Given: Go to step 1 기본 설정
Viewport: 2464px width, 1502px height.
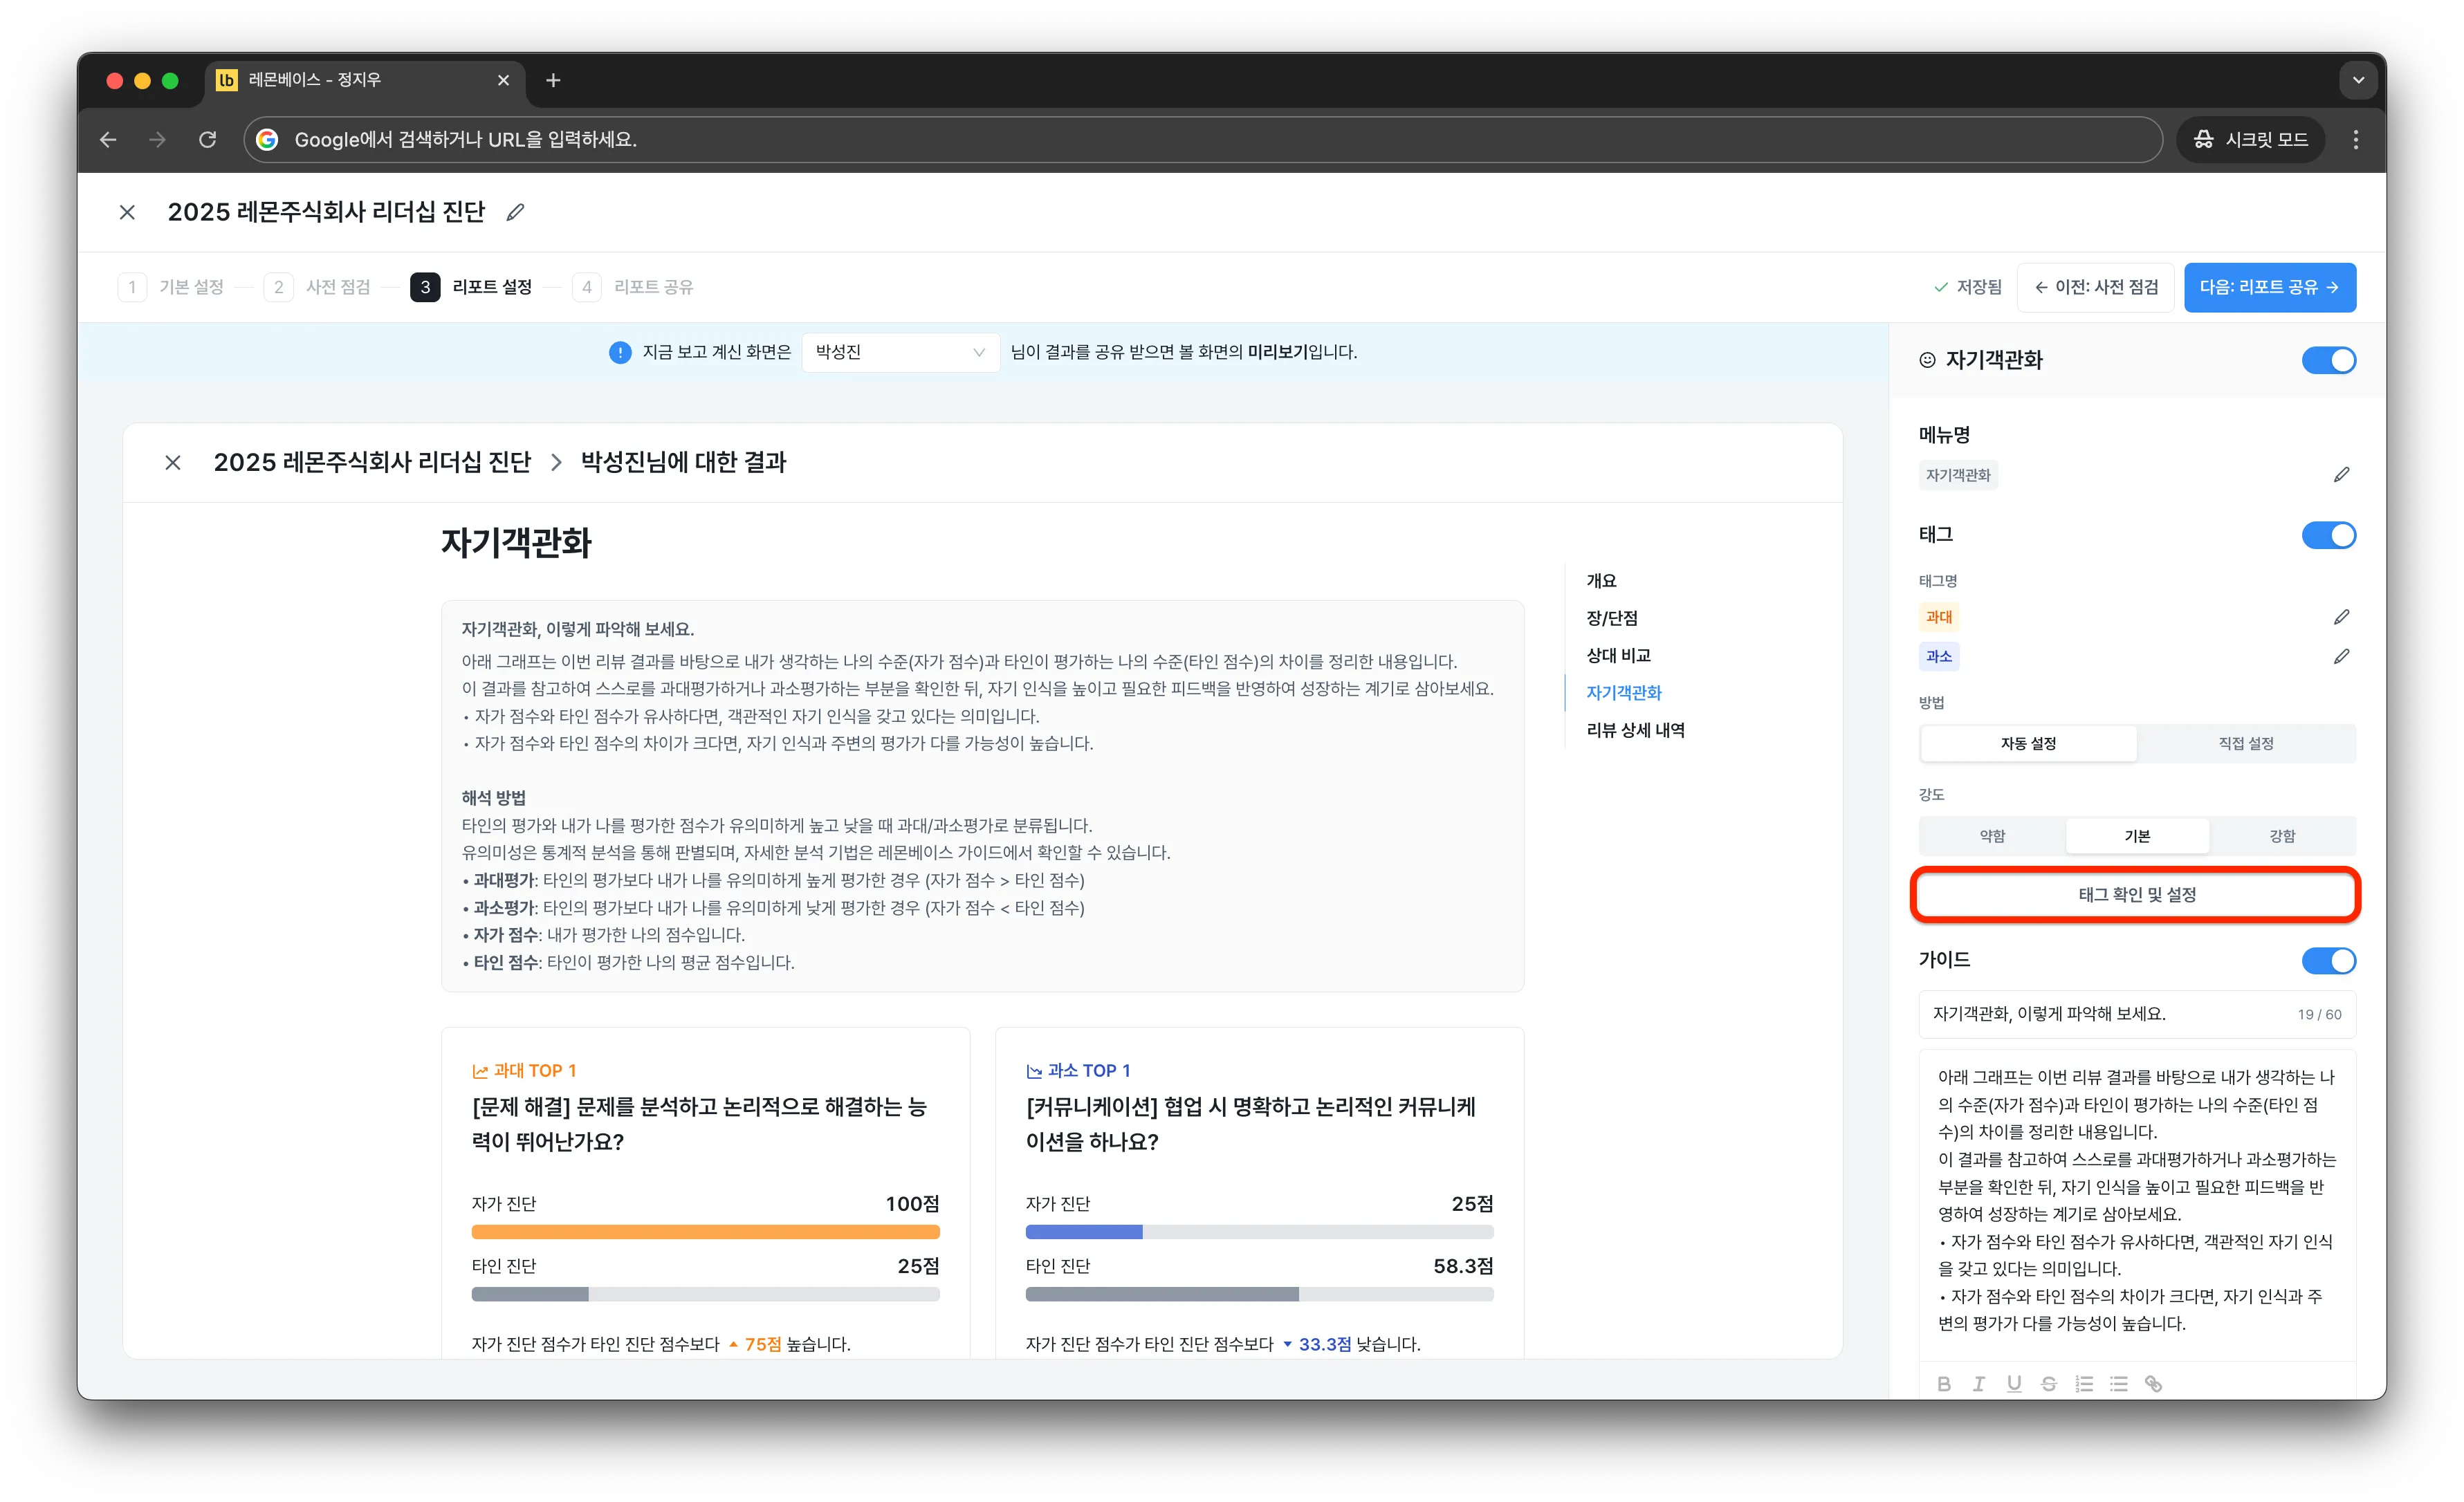Looking at the screenshot, I should pos(171,287).
